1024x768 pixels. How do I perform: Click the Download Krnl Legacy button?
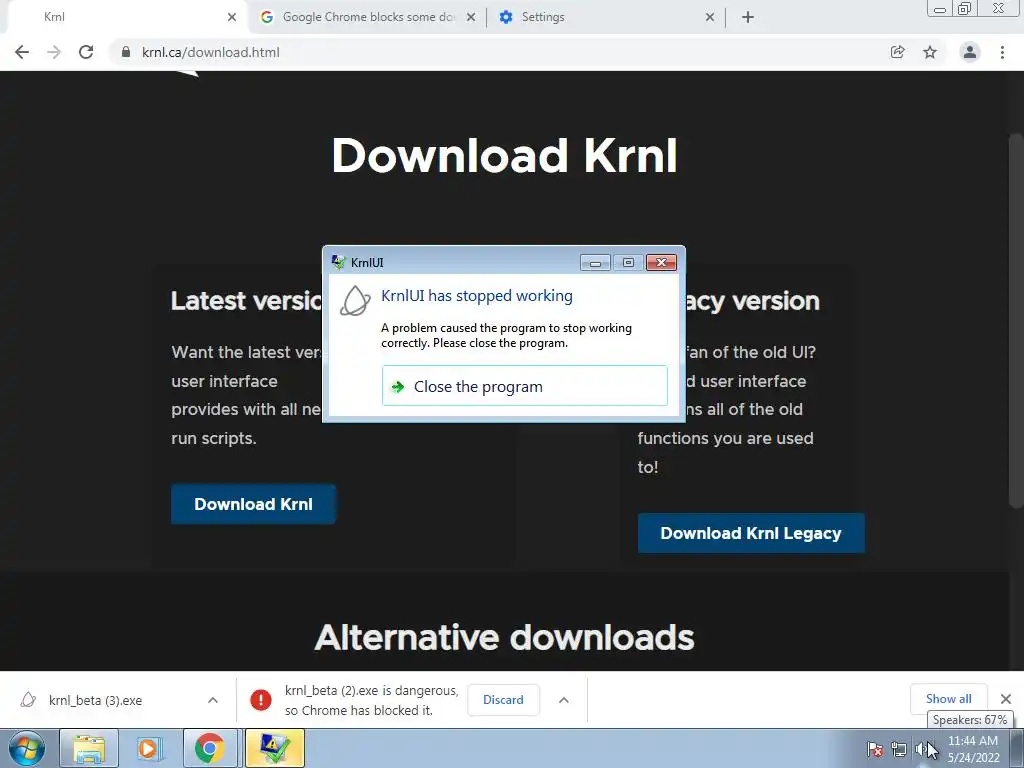pos(751,533)
